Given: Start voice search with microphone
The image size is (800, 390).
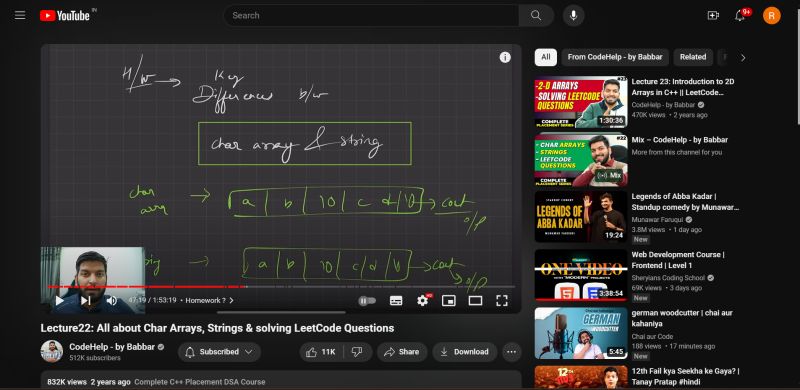Looking at the screenshot, I should 573,15.
